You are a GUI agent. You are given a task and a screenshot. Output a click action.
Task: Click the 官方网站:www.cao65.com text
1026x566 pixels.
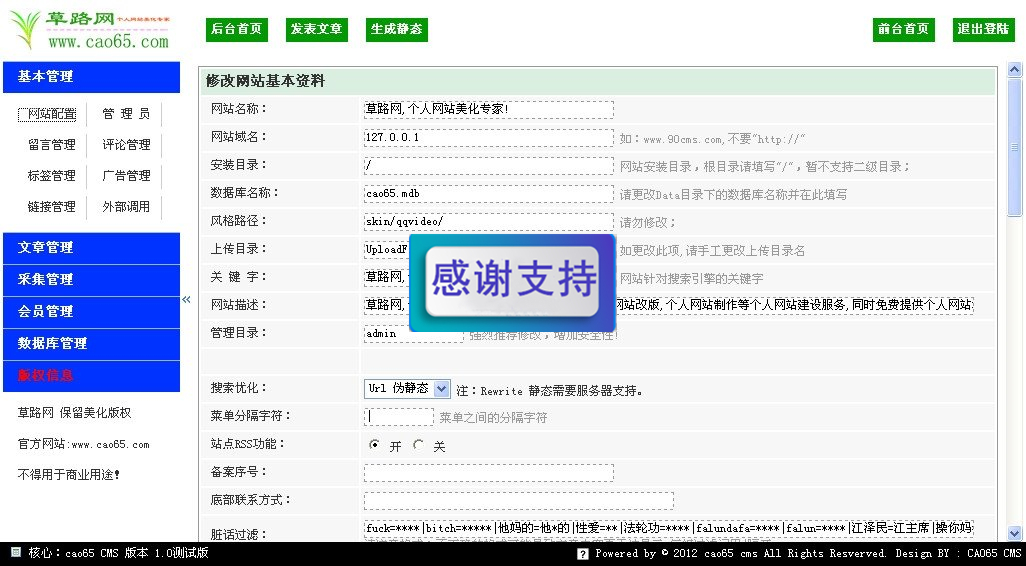tap(83, 444)
